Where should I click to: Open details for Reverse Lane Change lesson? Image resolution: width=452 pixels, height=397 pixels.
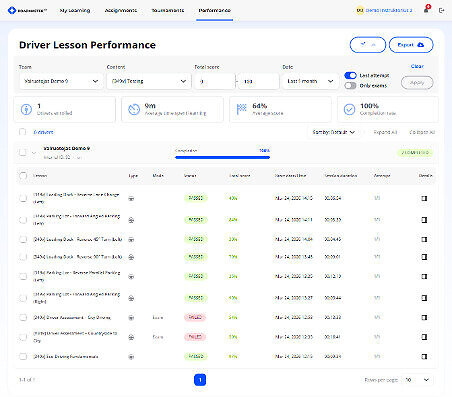point(424,198)
